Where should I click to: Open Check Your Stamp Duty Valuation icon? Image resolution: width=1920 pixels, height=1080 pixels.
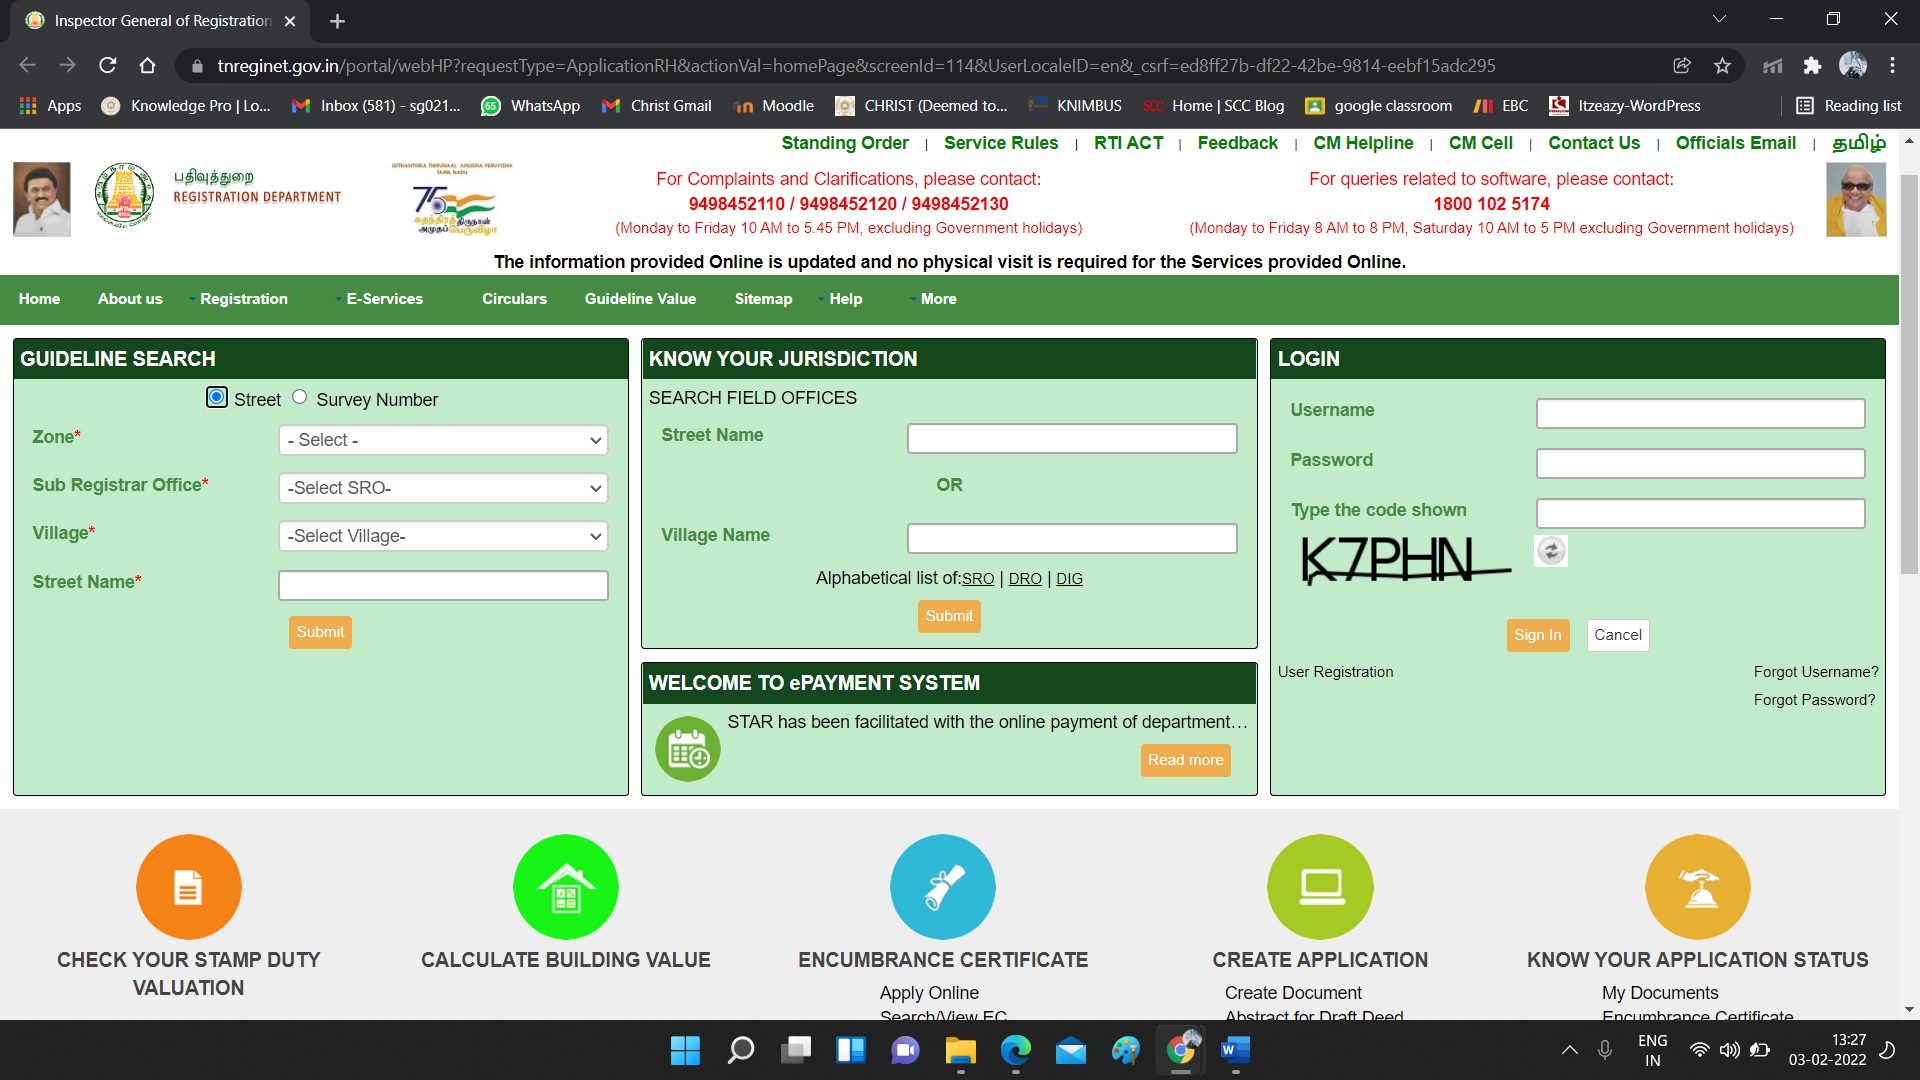(189, 887)
